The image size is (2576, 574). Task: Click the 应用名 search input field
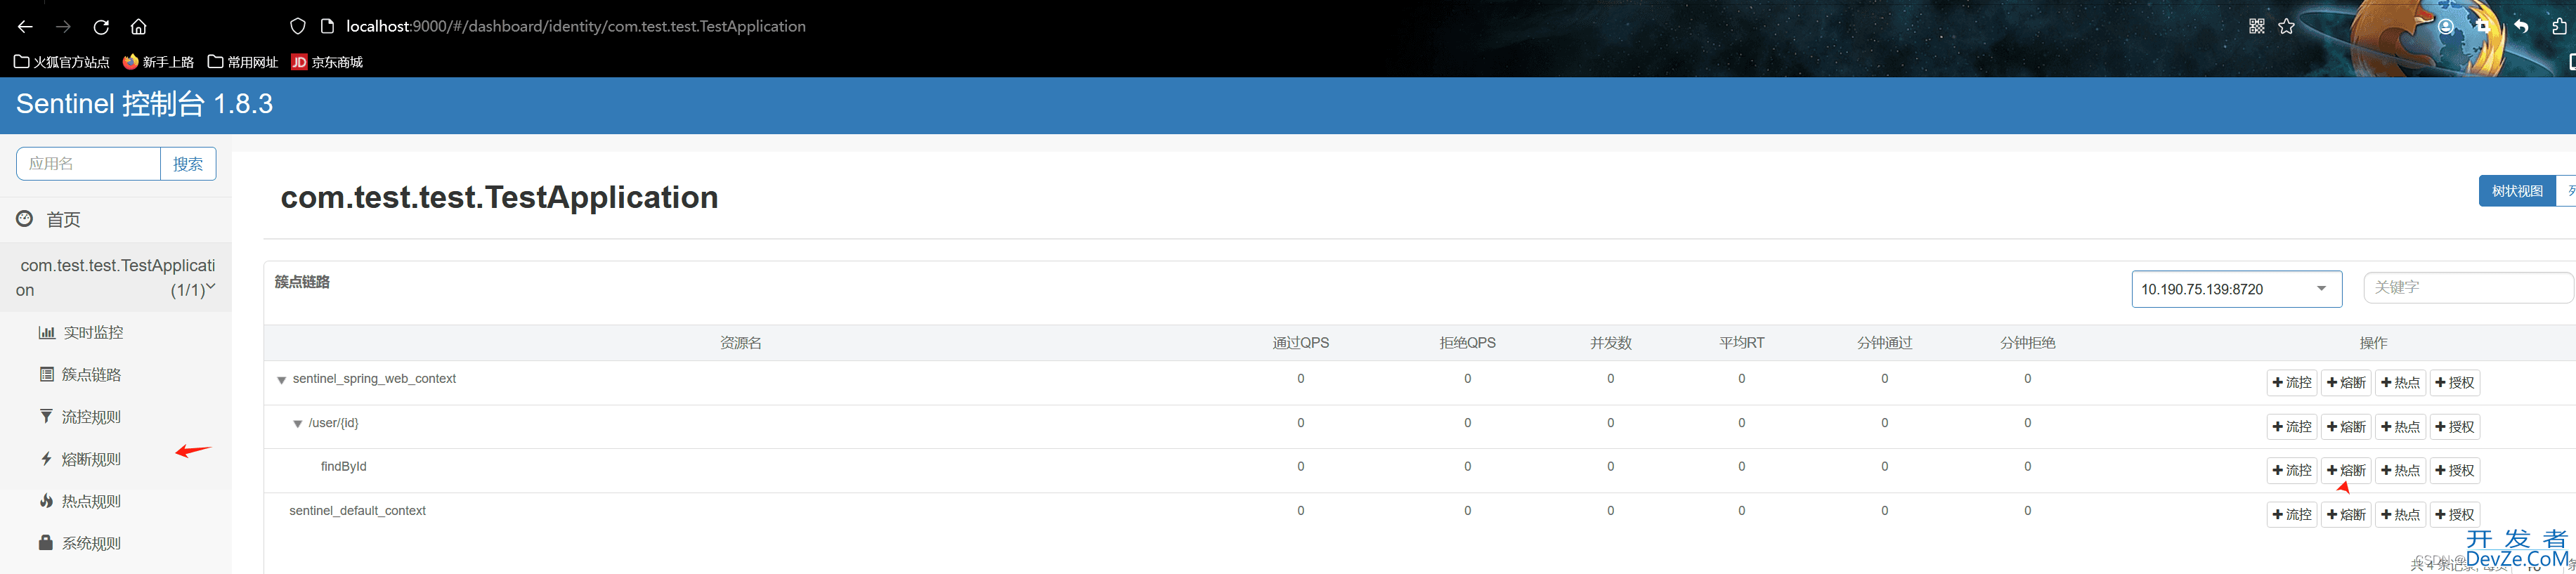click(89, 164)
